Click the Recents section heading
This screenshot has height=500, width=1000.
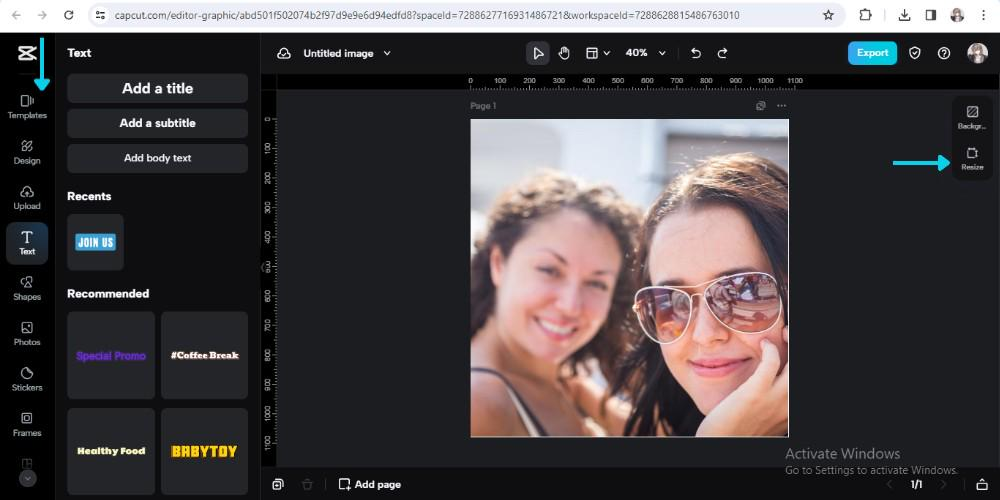point(89,196)
